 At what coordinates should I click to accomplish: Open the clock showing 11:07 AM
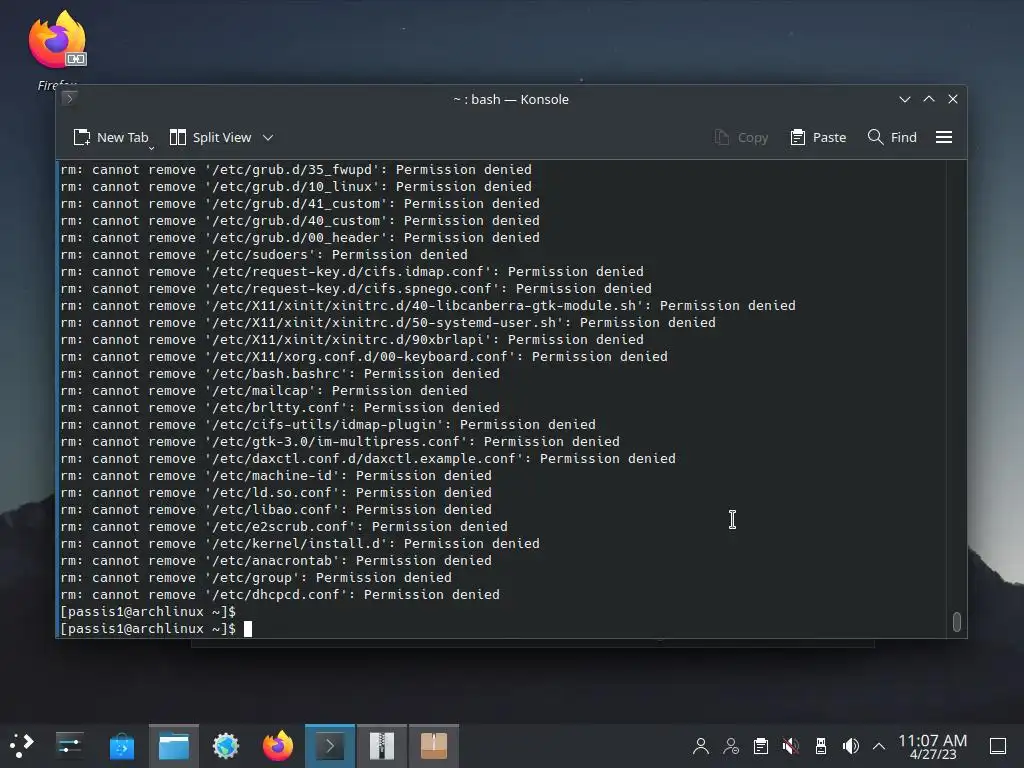pyautogui.click(x=933, y=746)
